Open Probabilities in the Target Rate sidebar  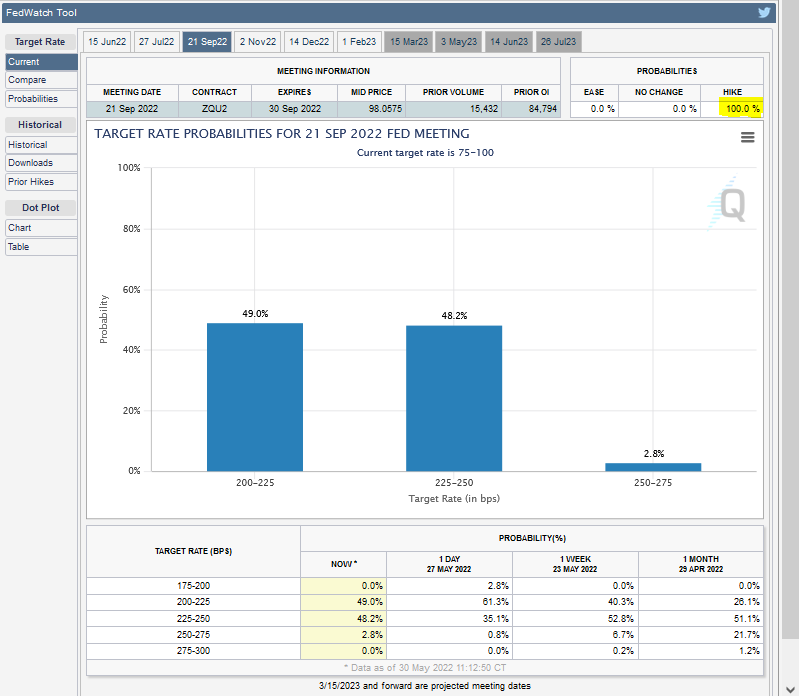[41, 99]
